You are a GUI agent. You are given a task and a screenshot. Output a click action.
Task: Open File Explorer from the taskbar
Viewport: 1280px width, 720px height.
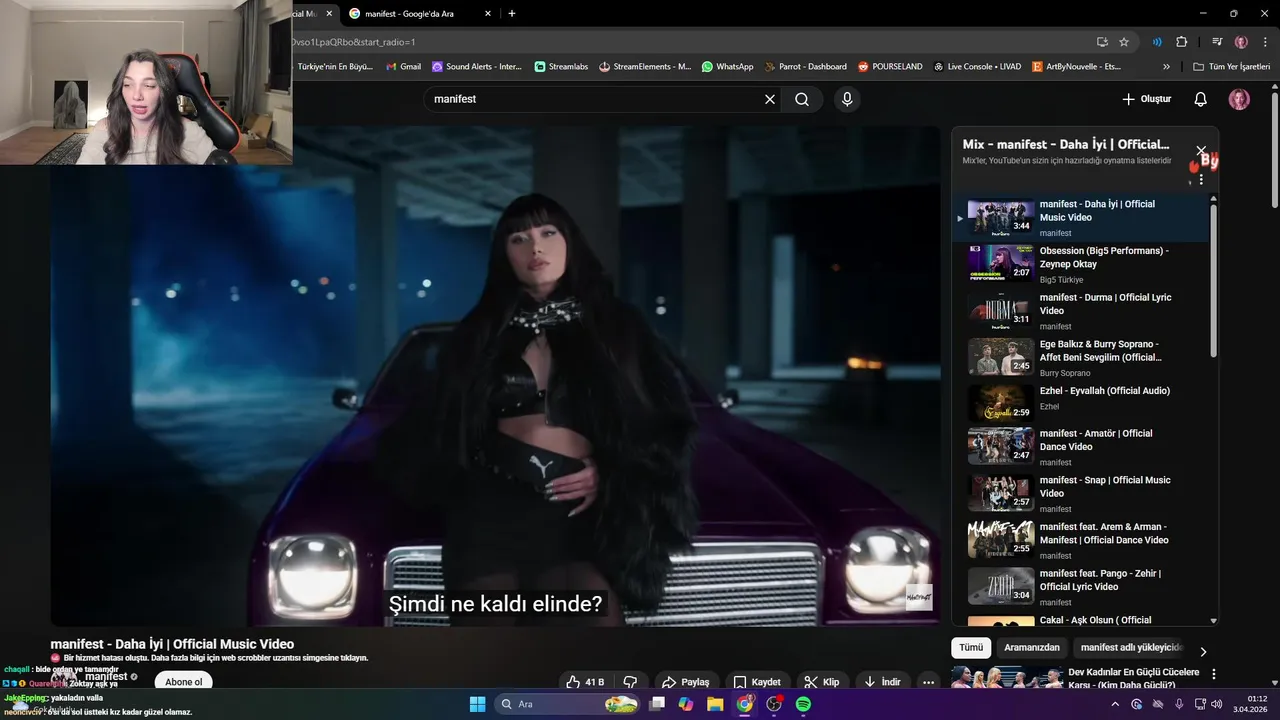click(715, 704)
